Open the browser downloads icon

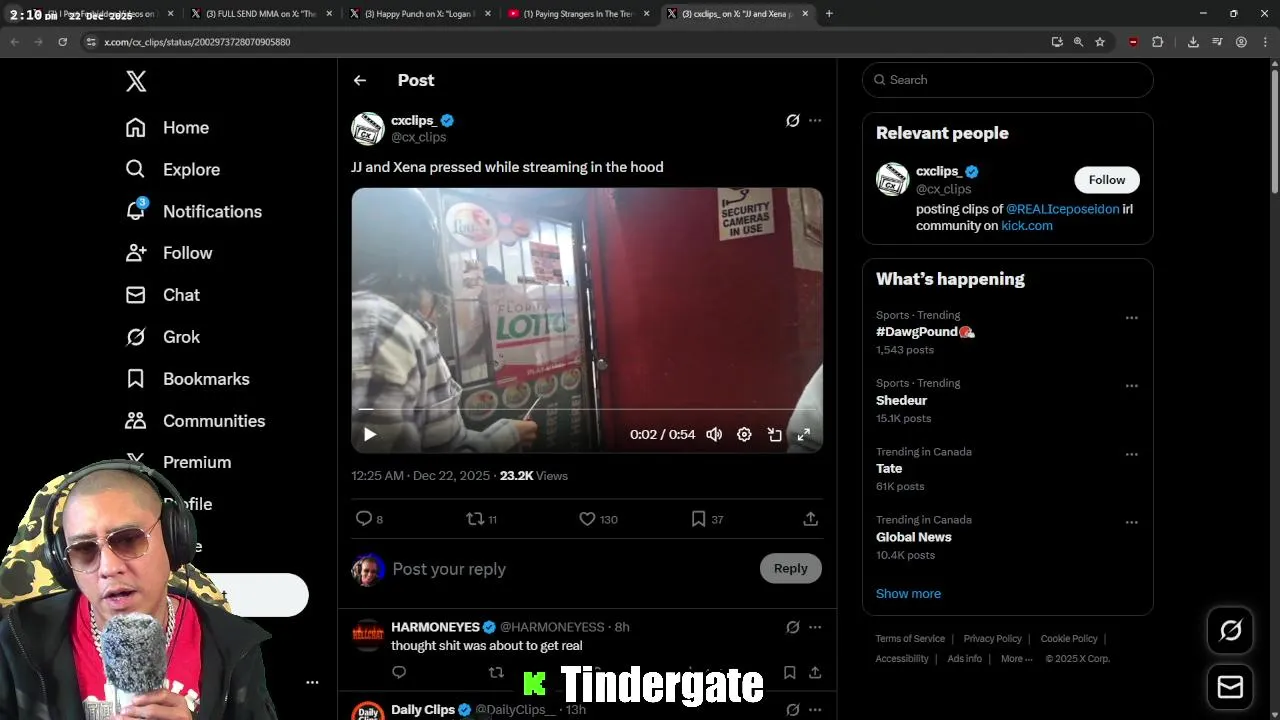tap(1193, 42)
